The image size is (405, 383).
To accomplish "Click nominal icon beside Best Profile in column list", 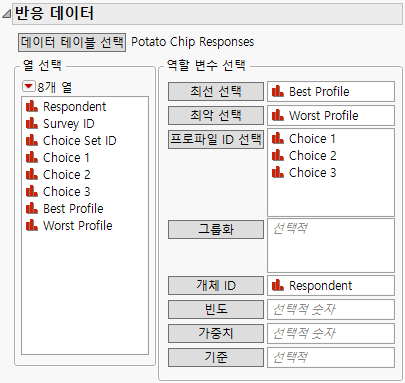I will click(x=32, y=208).
